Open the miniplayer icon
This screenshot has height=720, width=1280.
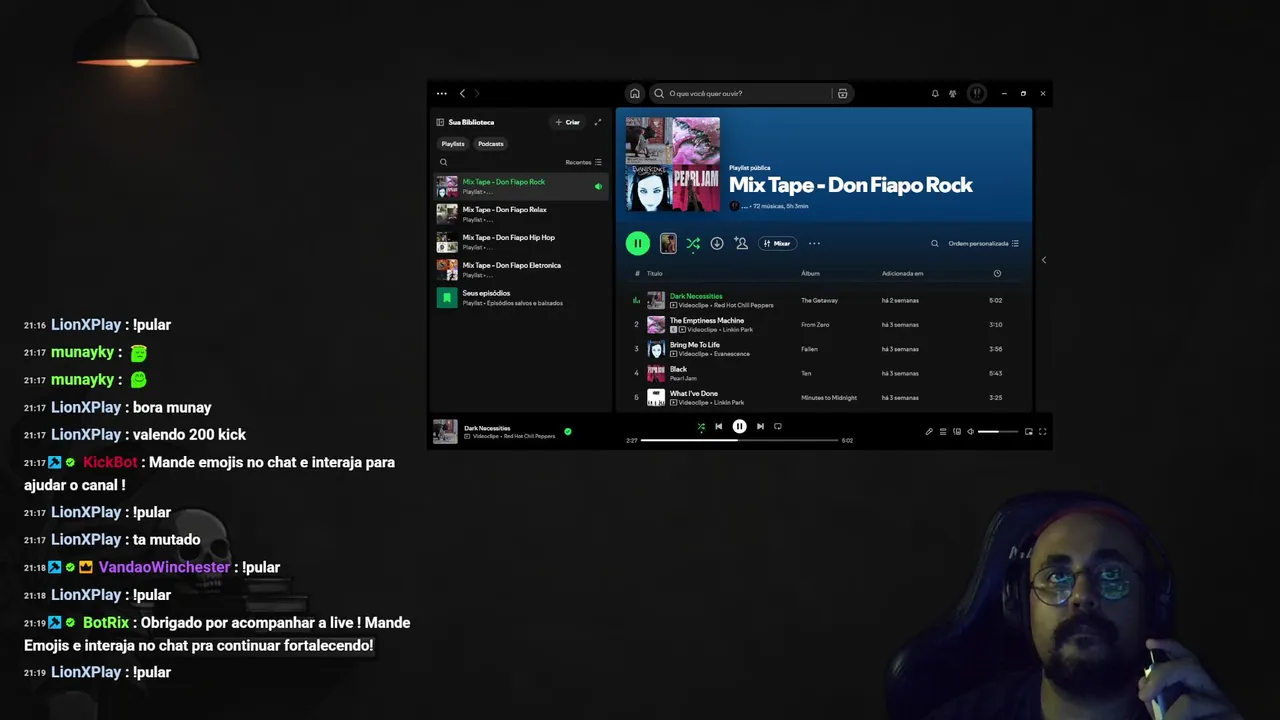click(1029, 432)
